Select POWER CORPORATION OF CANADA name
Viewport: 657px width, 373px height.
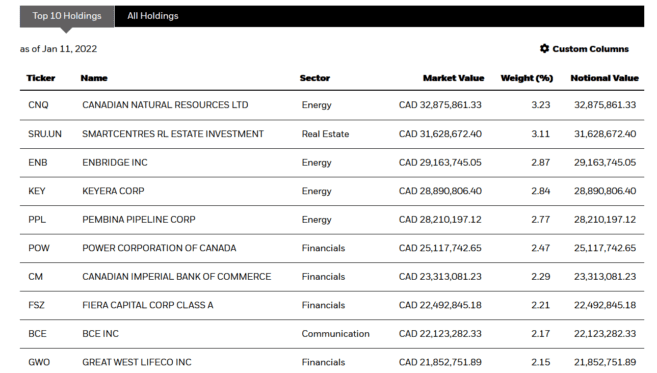pos(159,248)
